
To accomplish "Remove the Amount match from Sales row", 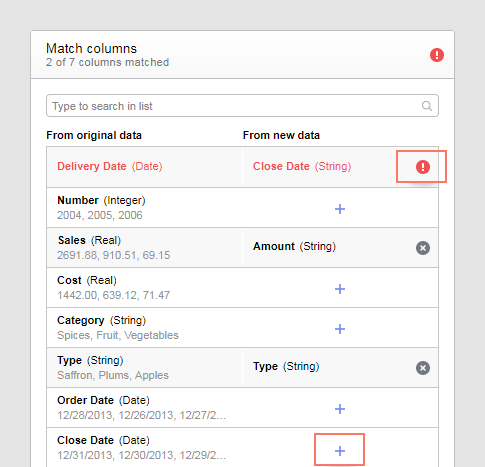I will coord(423,248).
